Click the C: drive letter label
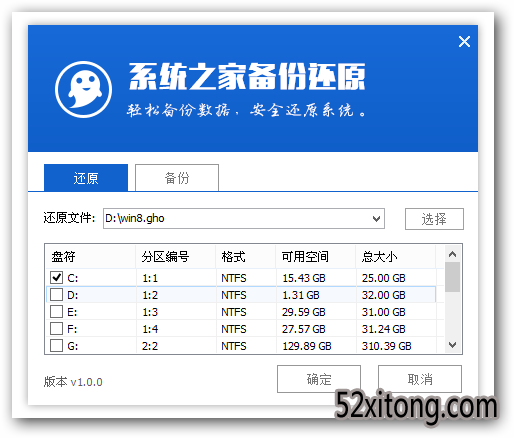 point(73,278)
